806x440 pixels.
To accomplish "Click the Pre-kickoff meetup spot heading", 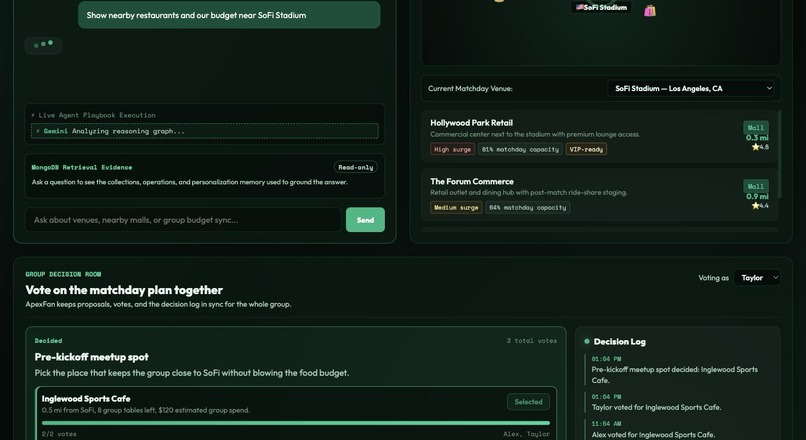I will pyautogui.click(x=91, y=357).
